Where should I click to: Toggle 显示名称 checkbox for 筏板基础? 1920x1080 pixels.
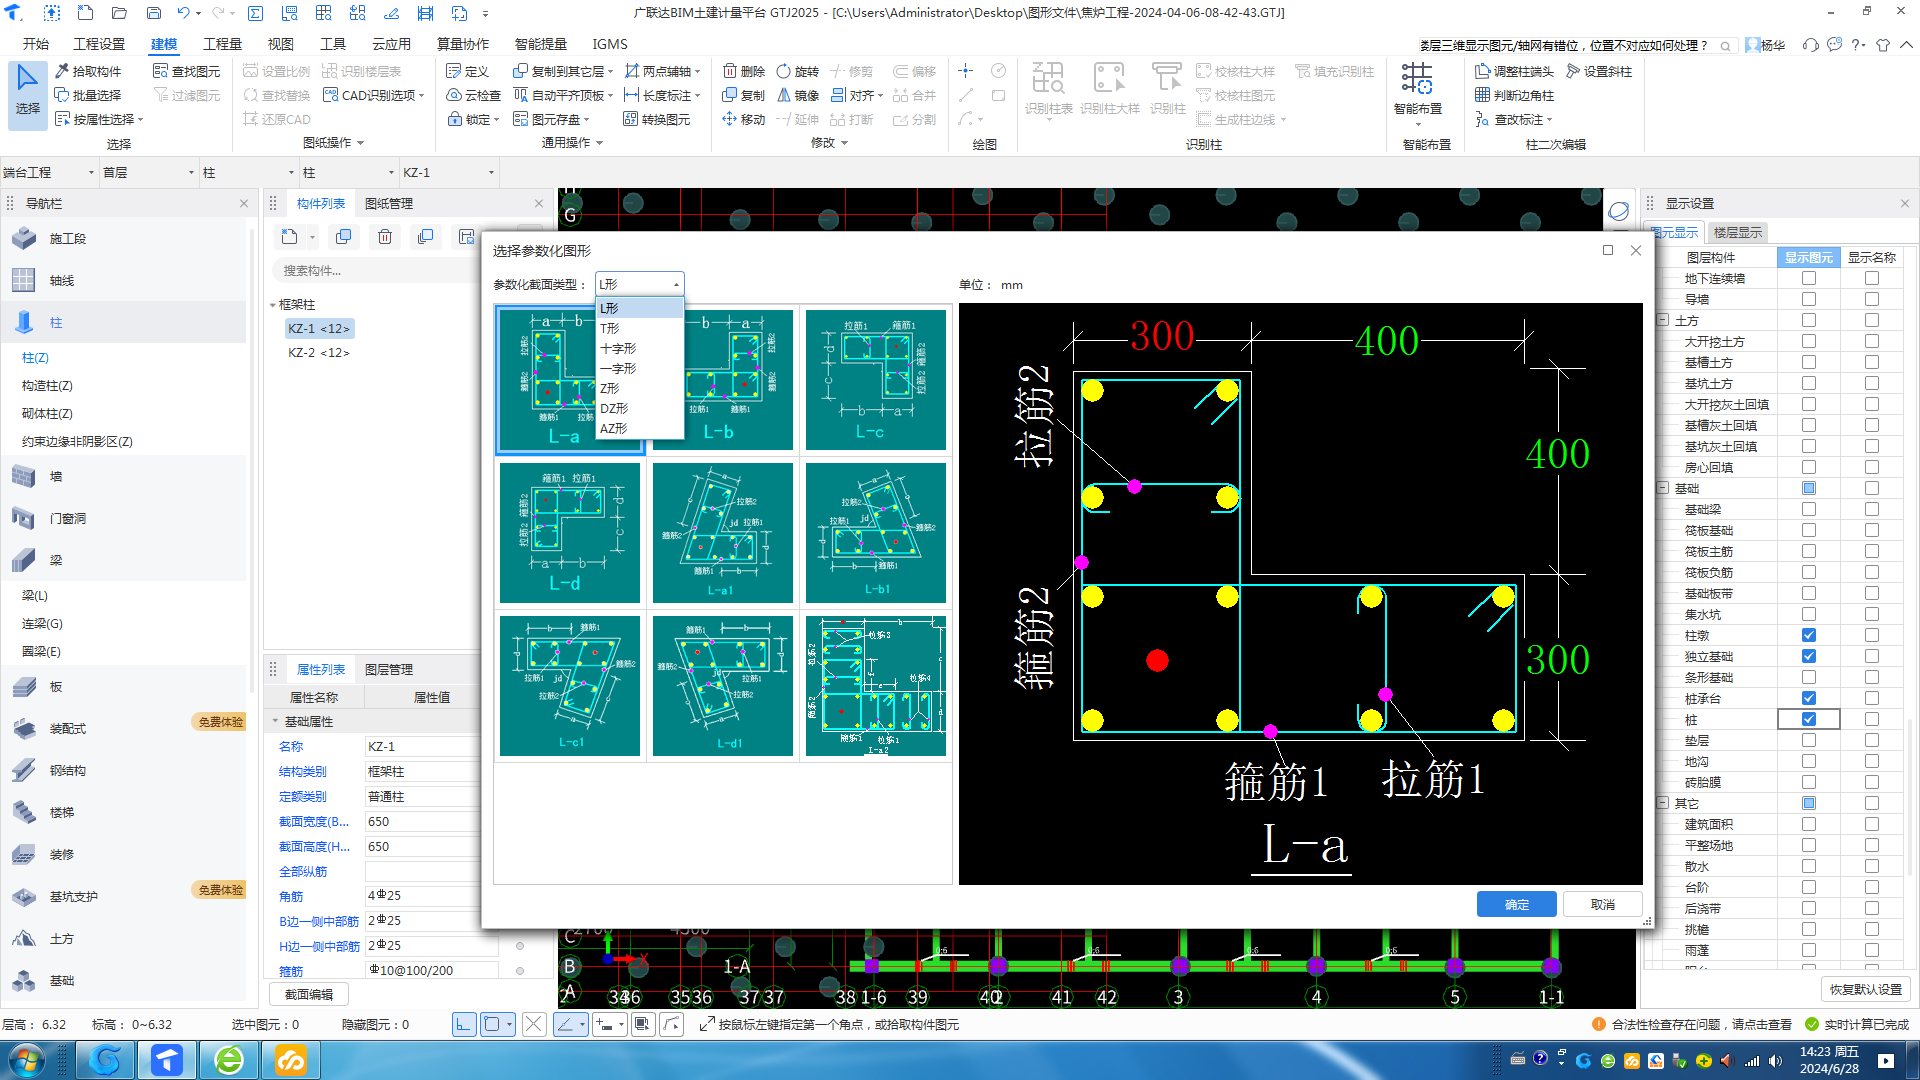[1872, 530]
